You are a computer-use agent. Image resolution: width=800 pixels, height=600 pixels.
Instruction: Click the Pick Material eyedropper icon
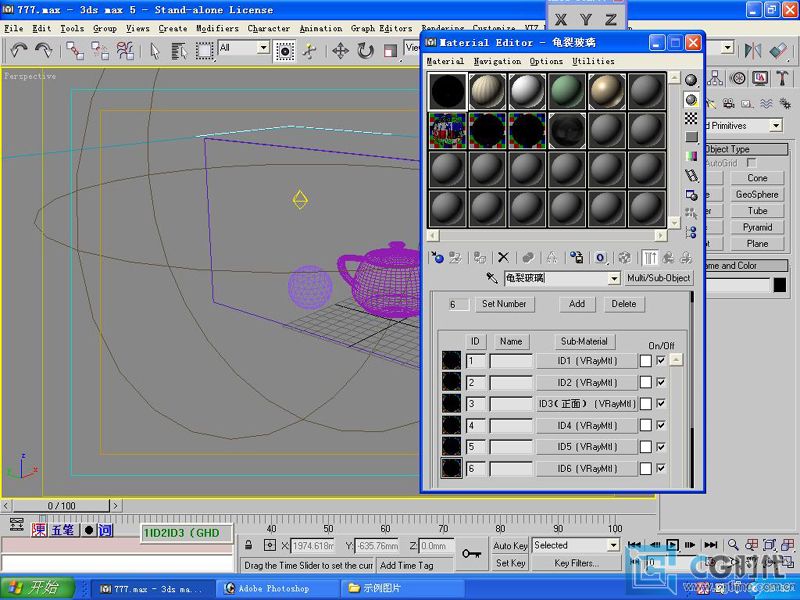492,278
